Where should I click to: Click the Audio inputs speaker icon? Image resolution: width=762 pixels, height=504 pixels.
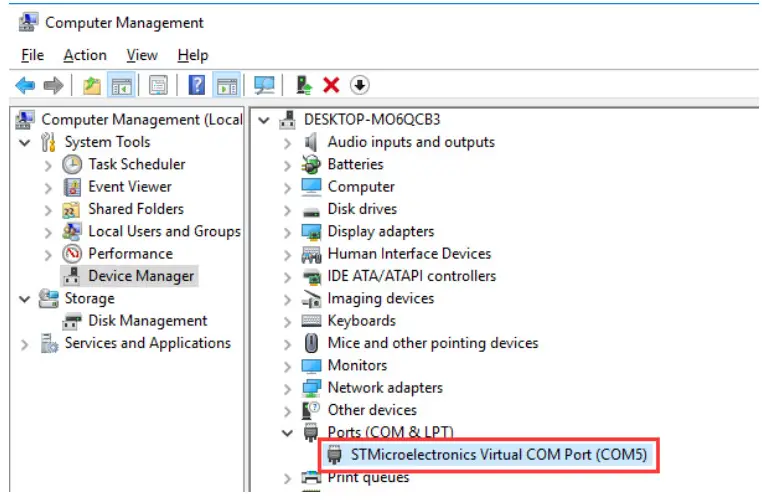pyautogui.click(x=311, y=142)
